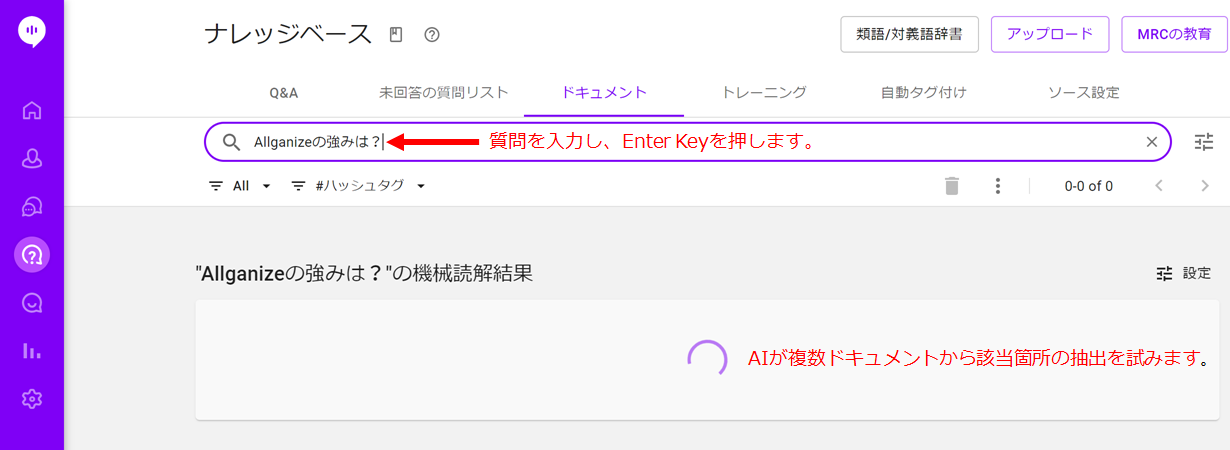Open the analytics bar chart icon
This screenshot has height=450, width=1230.
pos(32,351)
